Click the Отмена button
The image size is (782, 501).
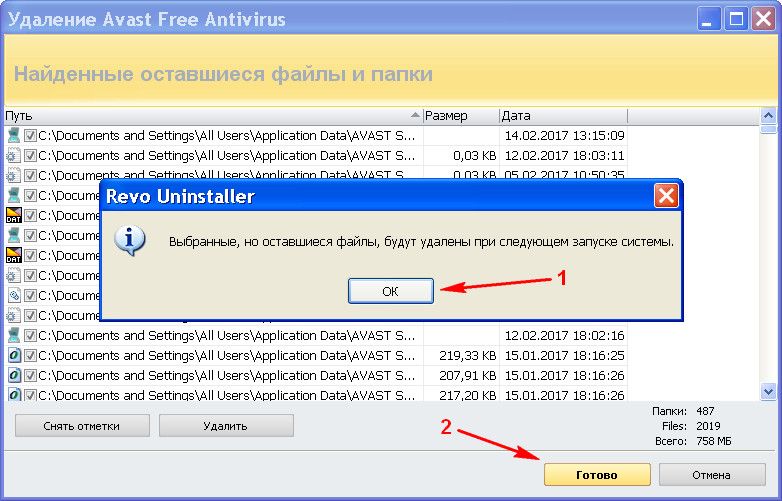pyautogui.click(x=712, y=475)
